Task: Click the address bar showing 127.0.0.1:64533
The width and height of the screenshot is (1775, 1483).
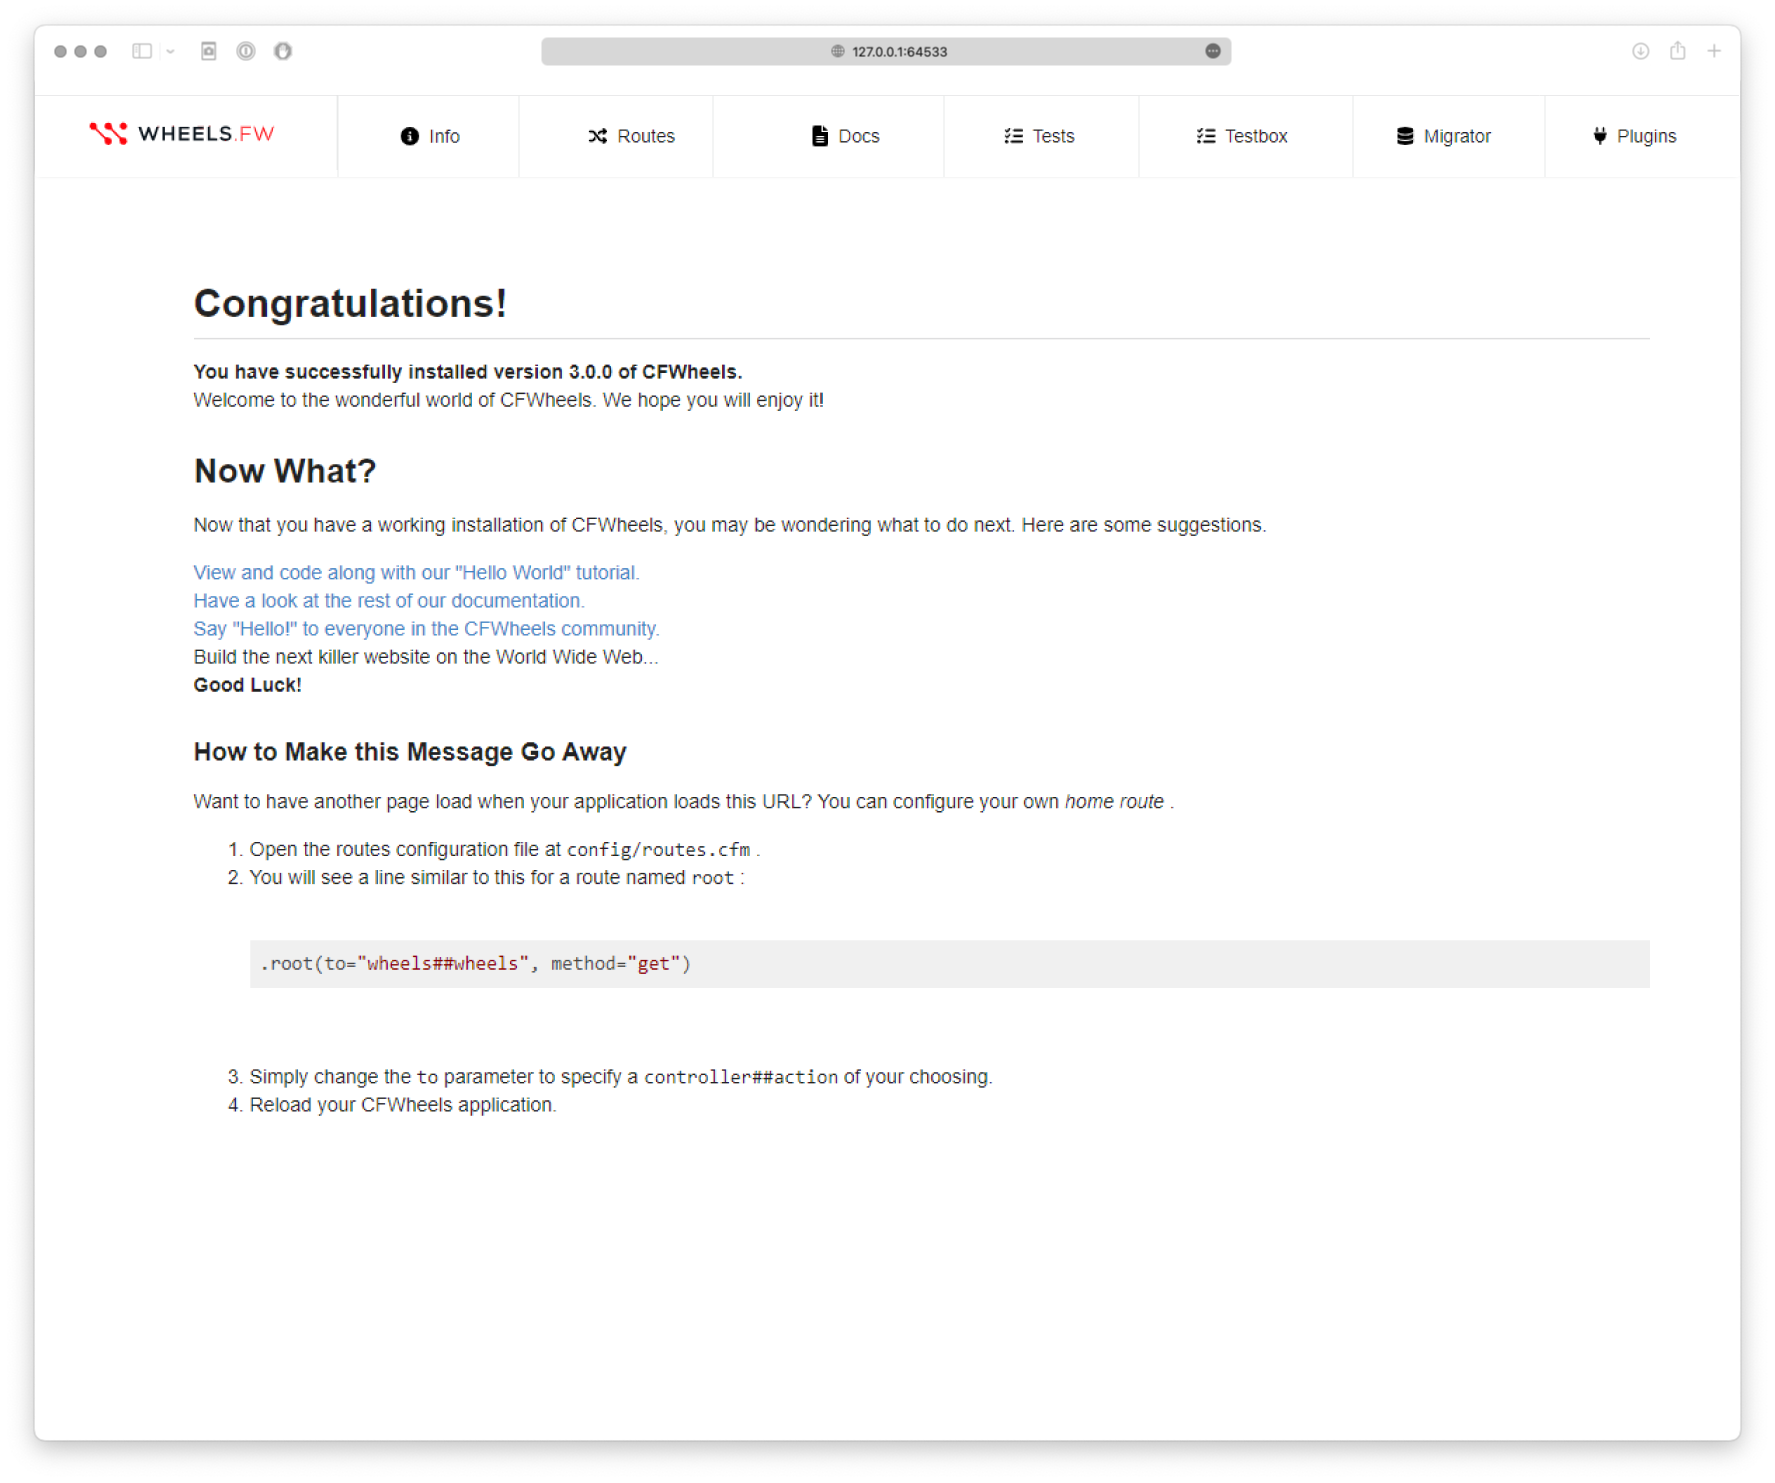Action: [885, 51]
